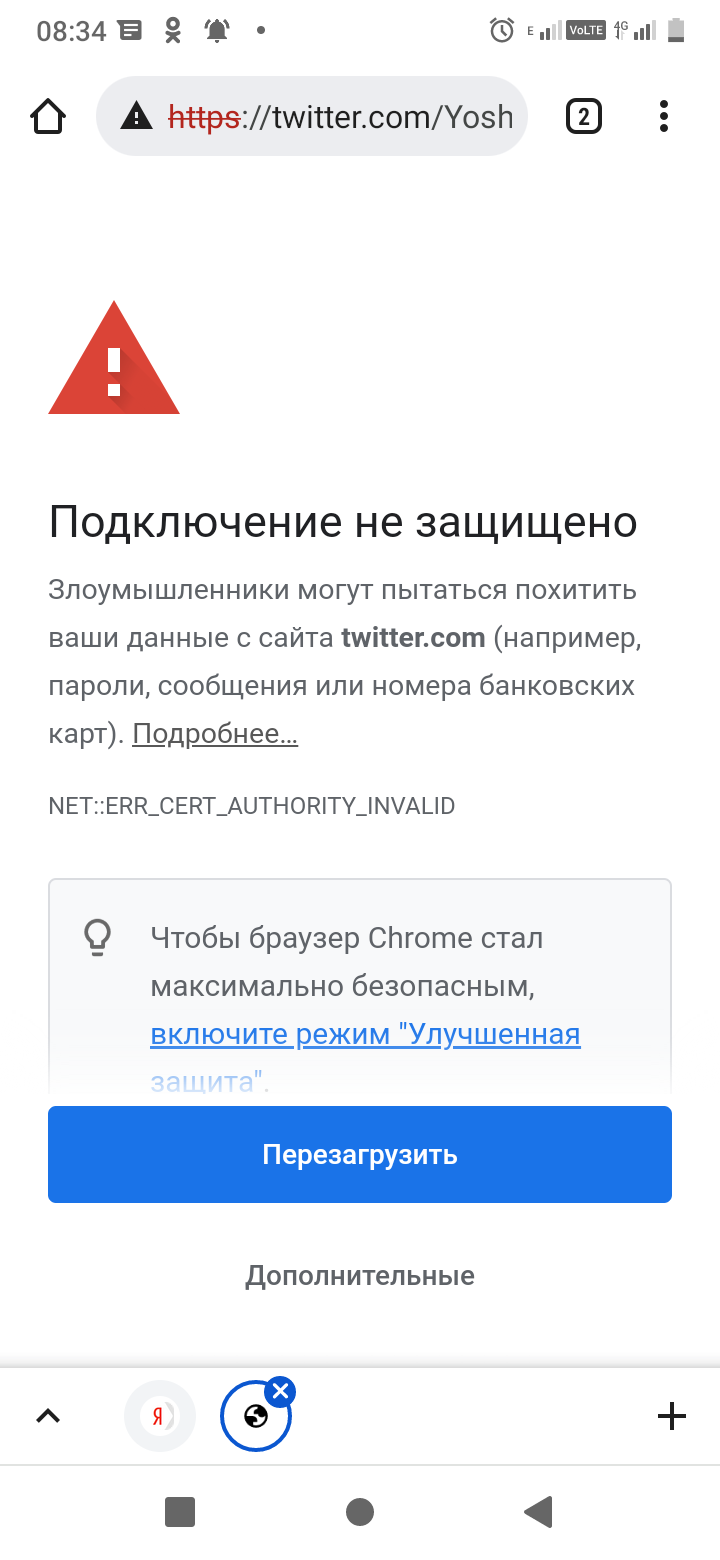
Task: Switch to the Yandex tab in the bottom strip
Action: [160, 1415]
